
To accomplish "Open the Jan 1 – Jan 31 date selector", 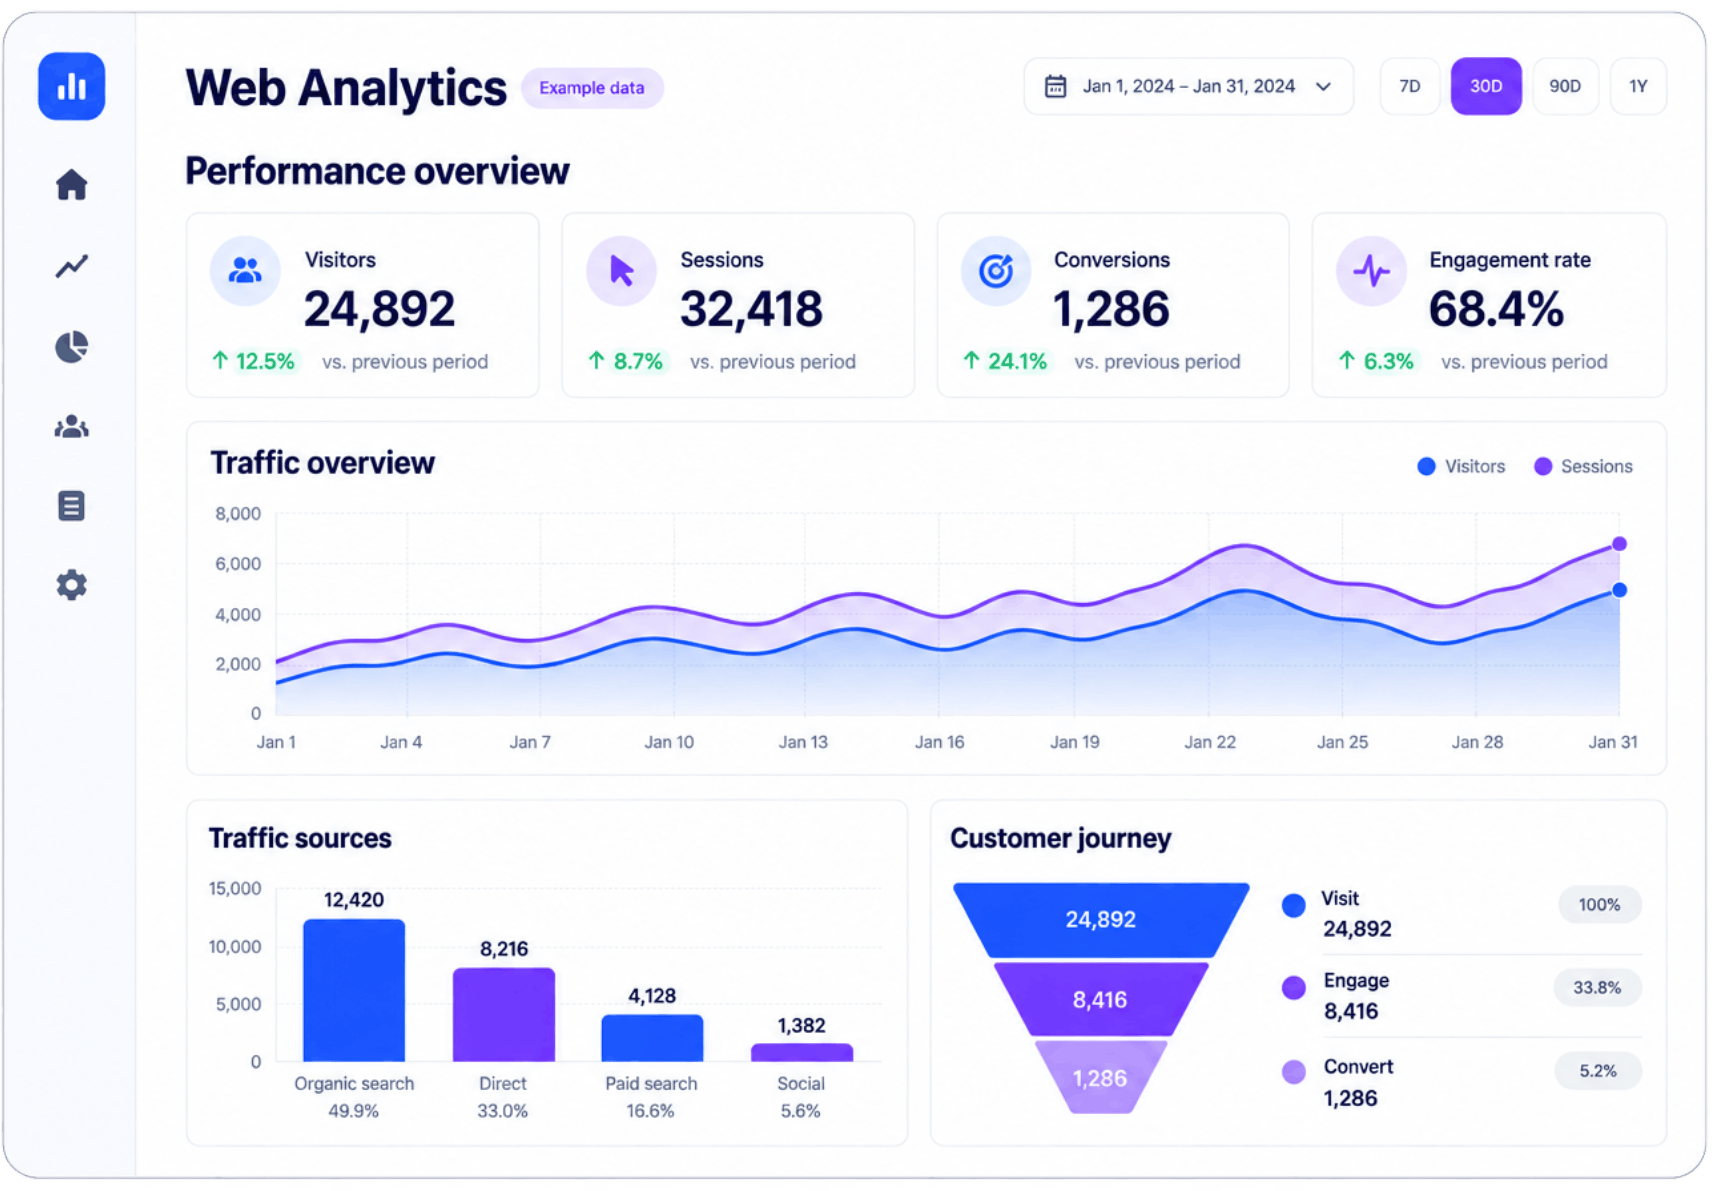I will [x=1188, y=87].
